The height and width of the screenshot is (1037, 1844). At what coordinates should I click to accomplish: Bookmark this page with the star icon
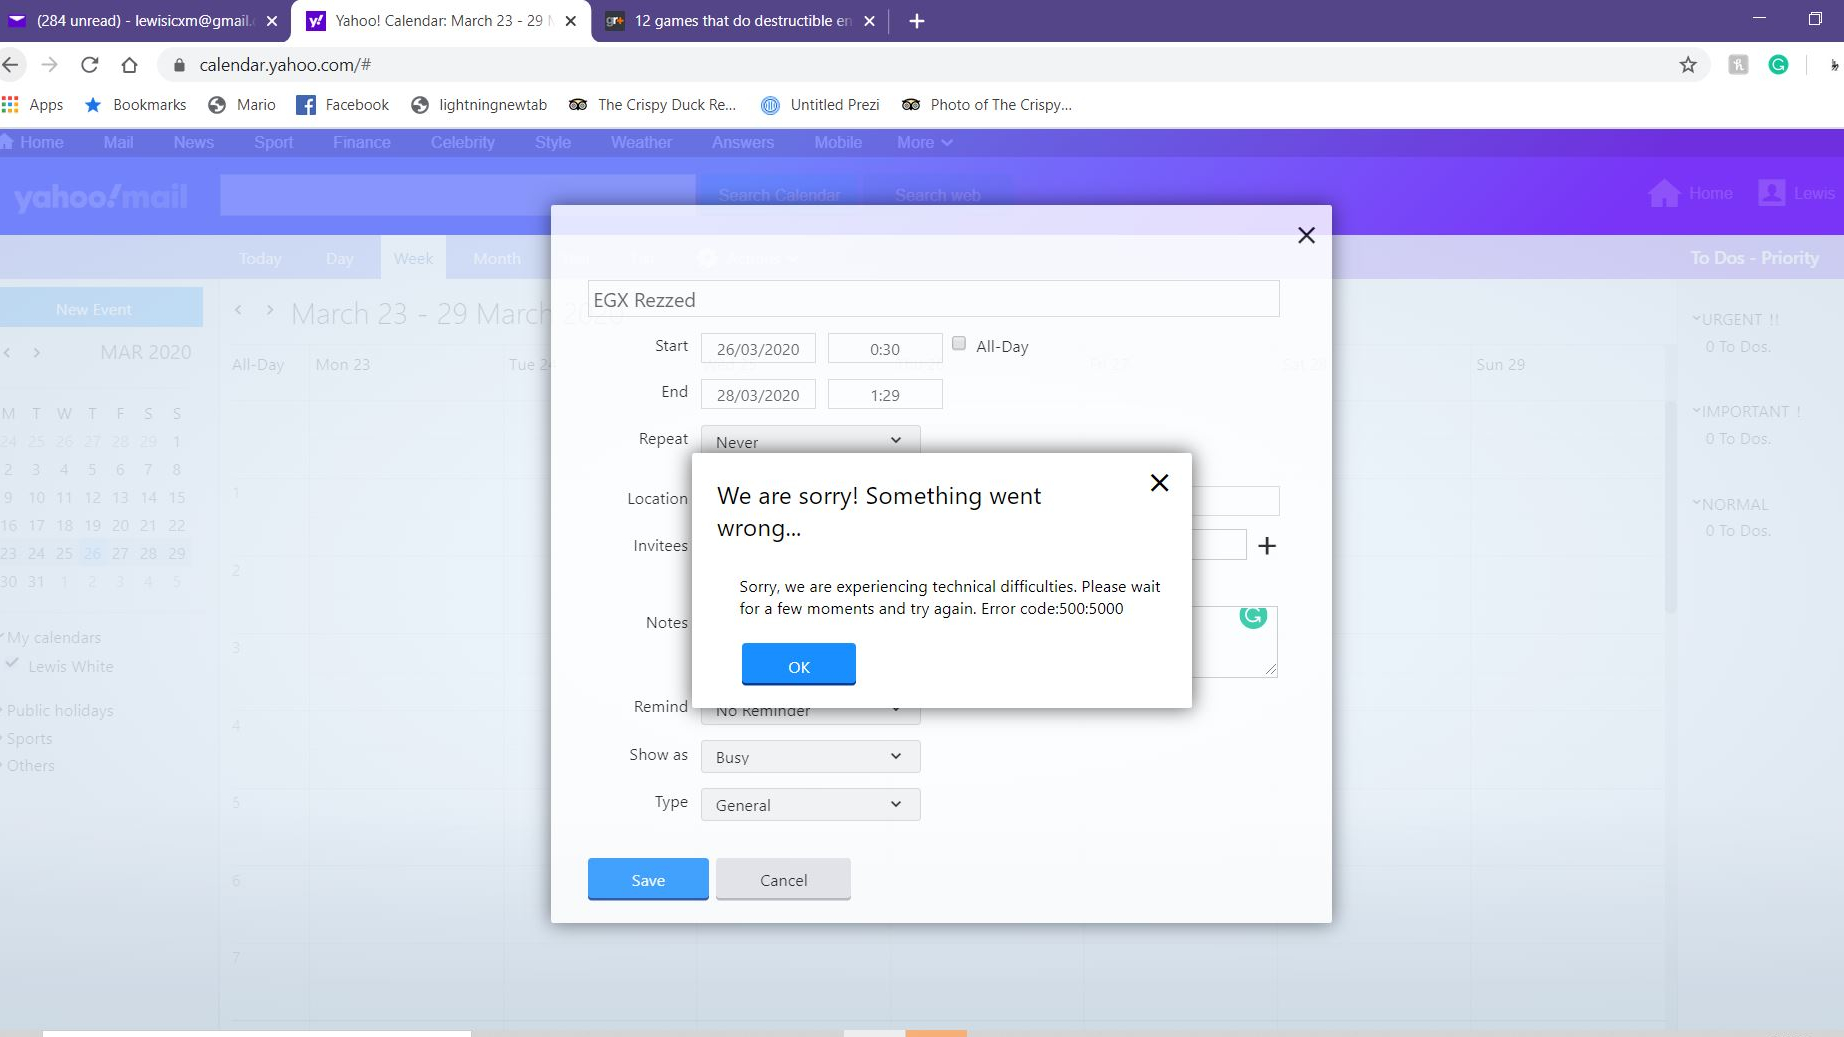[x=1689, y=64]
